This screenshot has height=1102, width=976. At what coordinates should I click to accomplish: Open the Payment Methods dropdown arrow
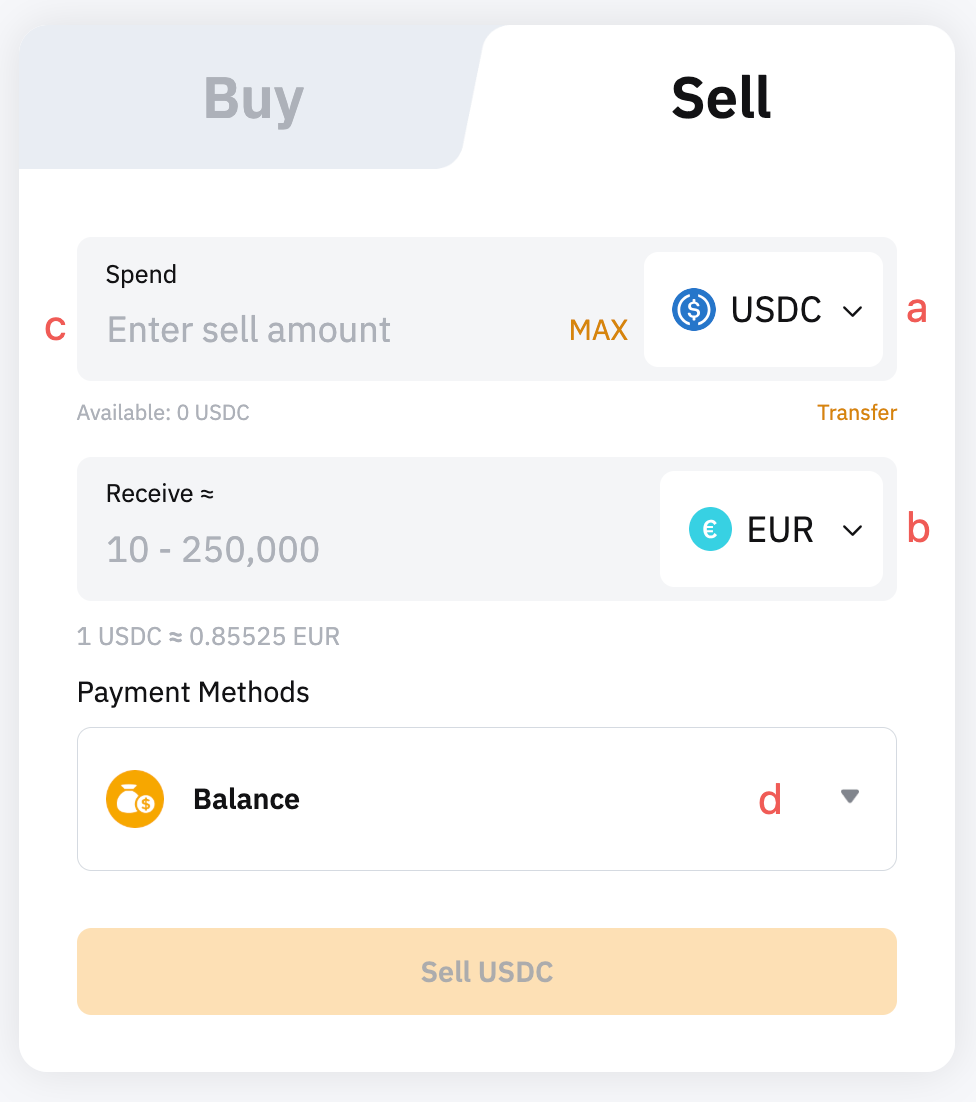point(850,797)
